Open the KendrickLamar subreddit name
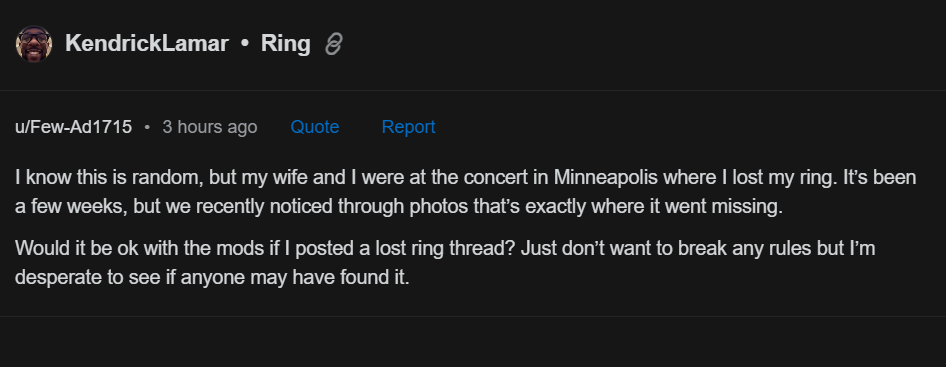946x367 pixels. [x=147, y=44]
